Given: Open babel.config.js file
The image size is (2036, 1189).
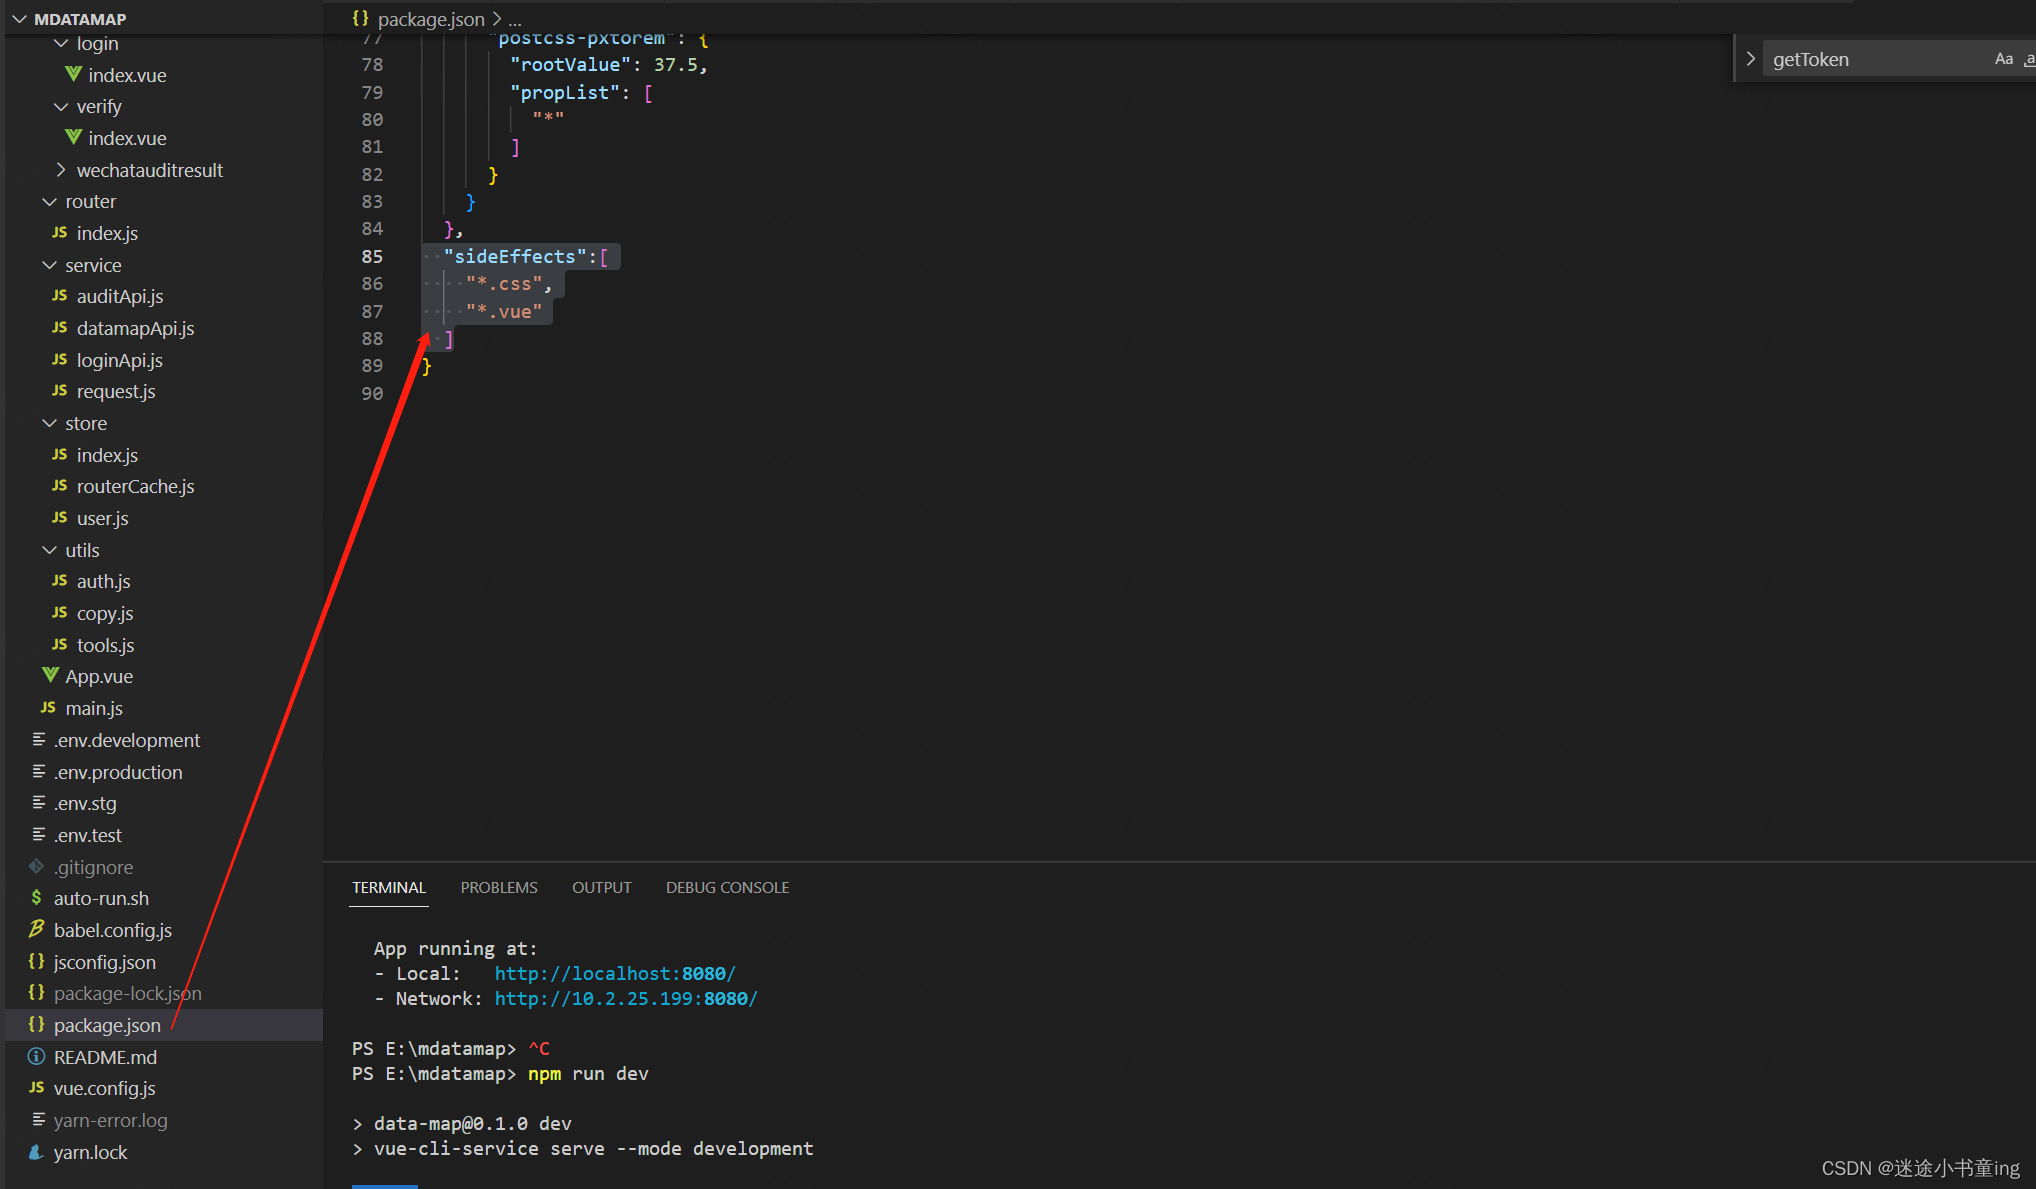Looking at the screenshot, I should click(113, 930).
